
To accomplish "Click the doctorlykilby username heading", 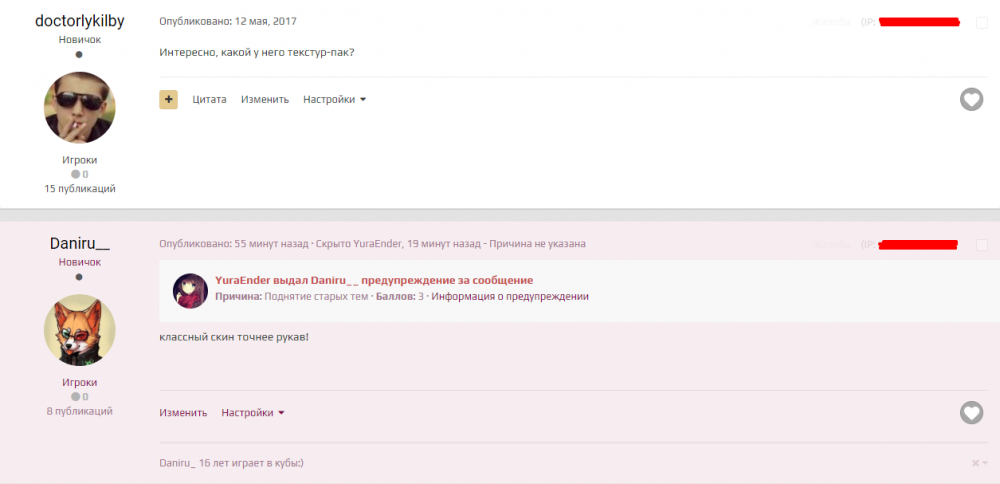I will click(x=80, y=21).
